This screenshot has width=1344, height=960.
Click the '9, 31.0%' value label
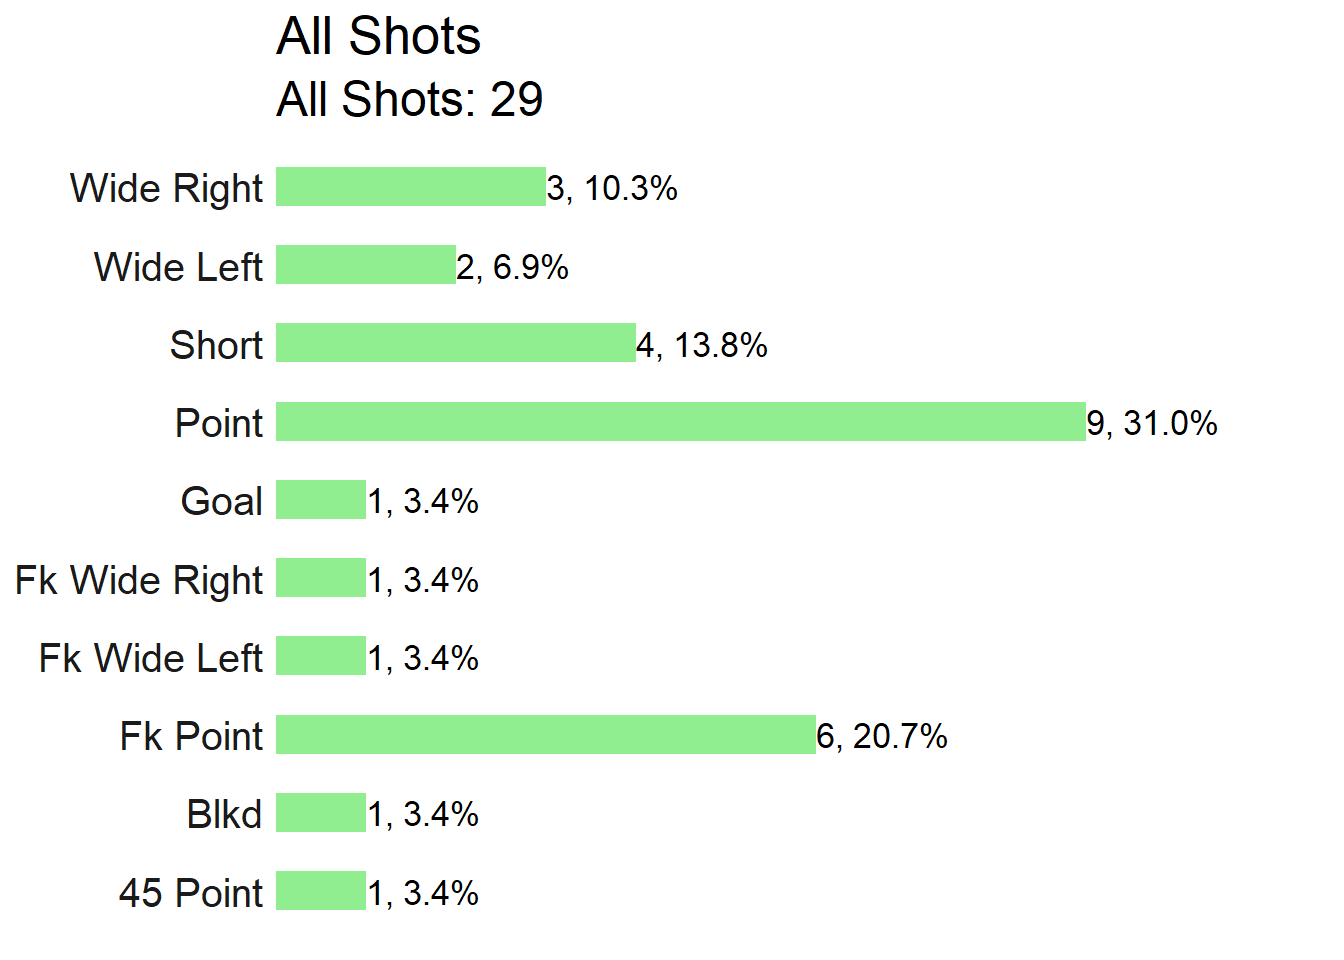pos(1152,423)
